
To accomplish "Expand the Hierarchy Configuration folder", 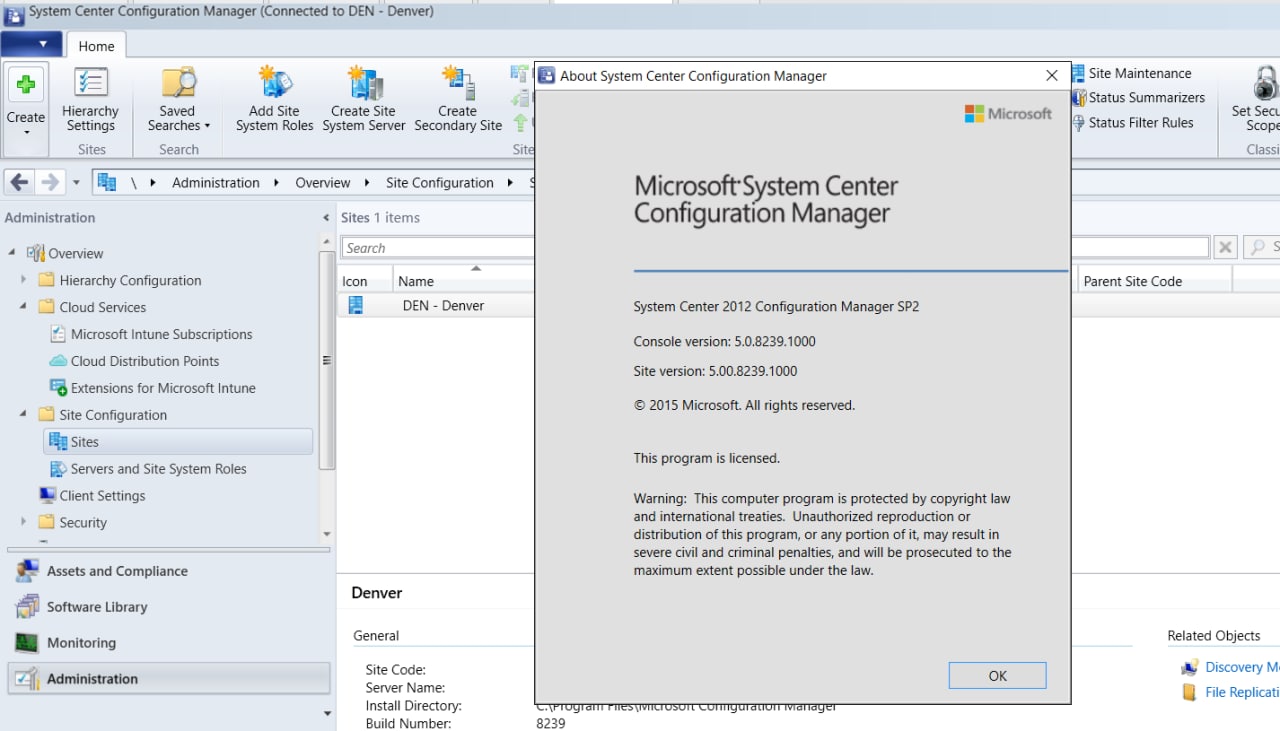I will tap(23, 280).
